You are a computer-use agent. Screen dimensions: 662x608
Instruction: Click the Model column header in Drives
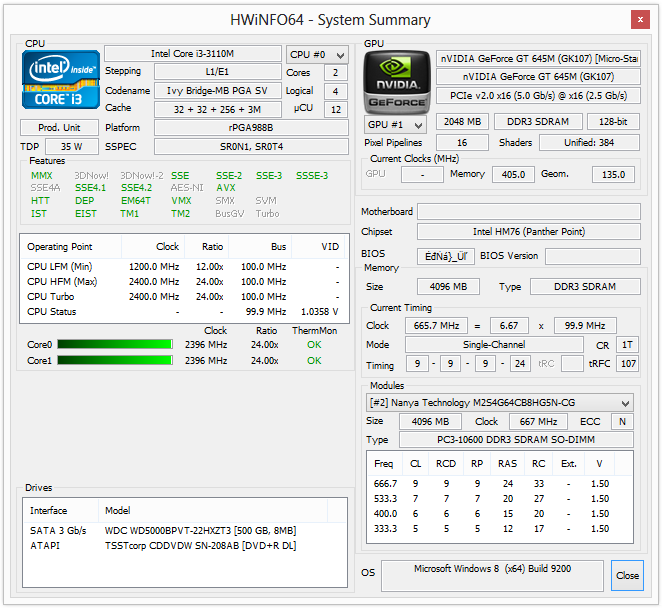[x=213, y=510]
